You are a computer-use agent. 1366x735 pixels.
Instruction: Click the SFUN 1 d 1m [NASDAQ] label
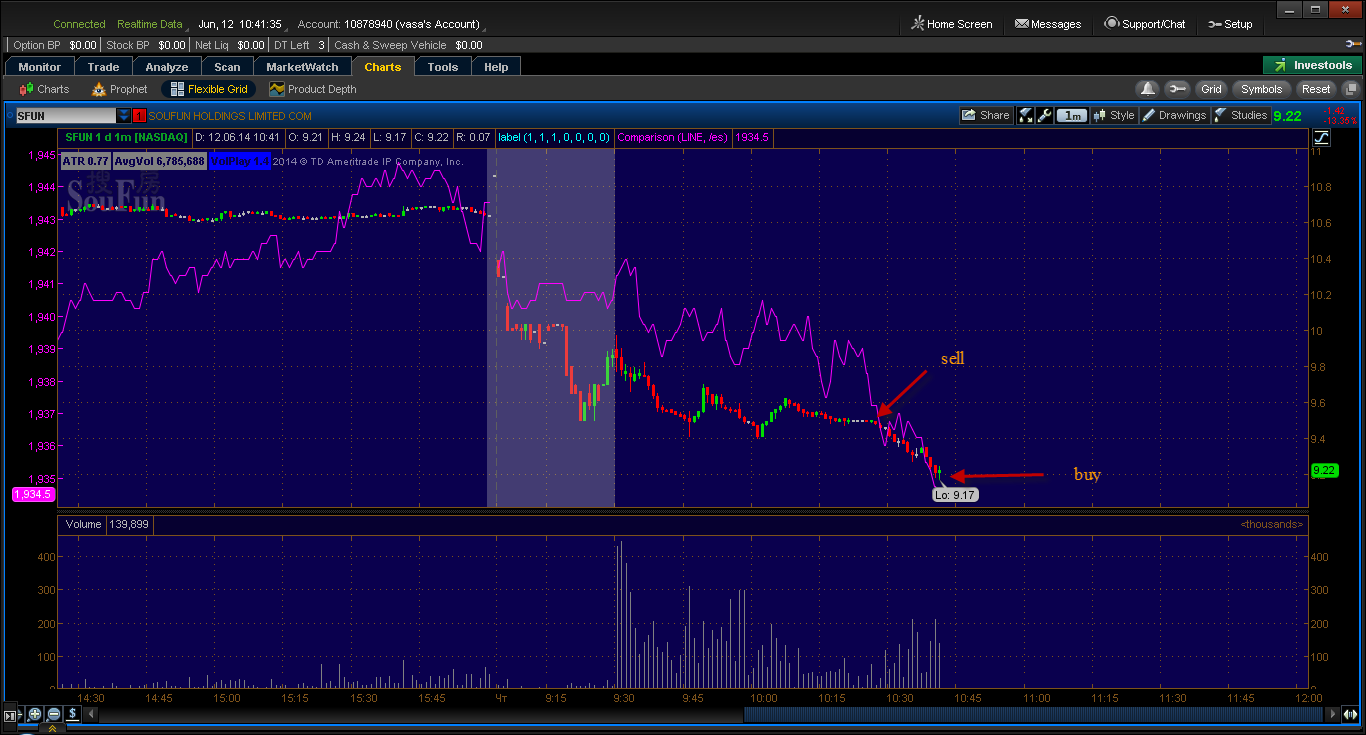tap(125, 137)
